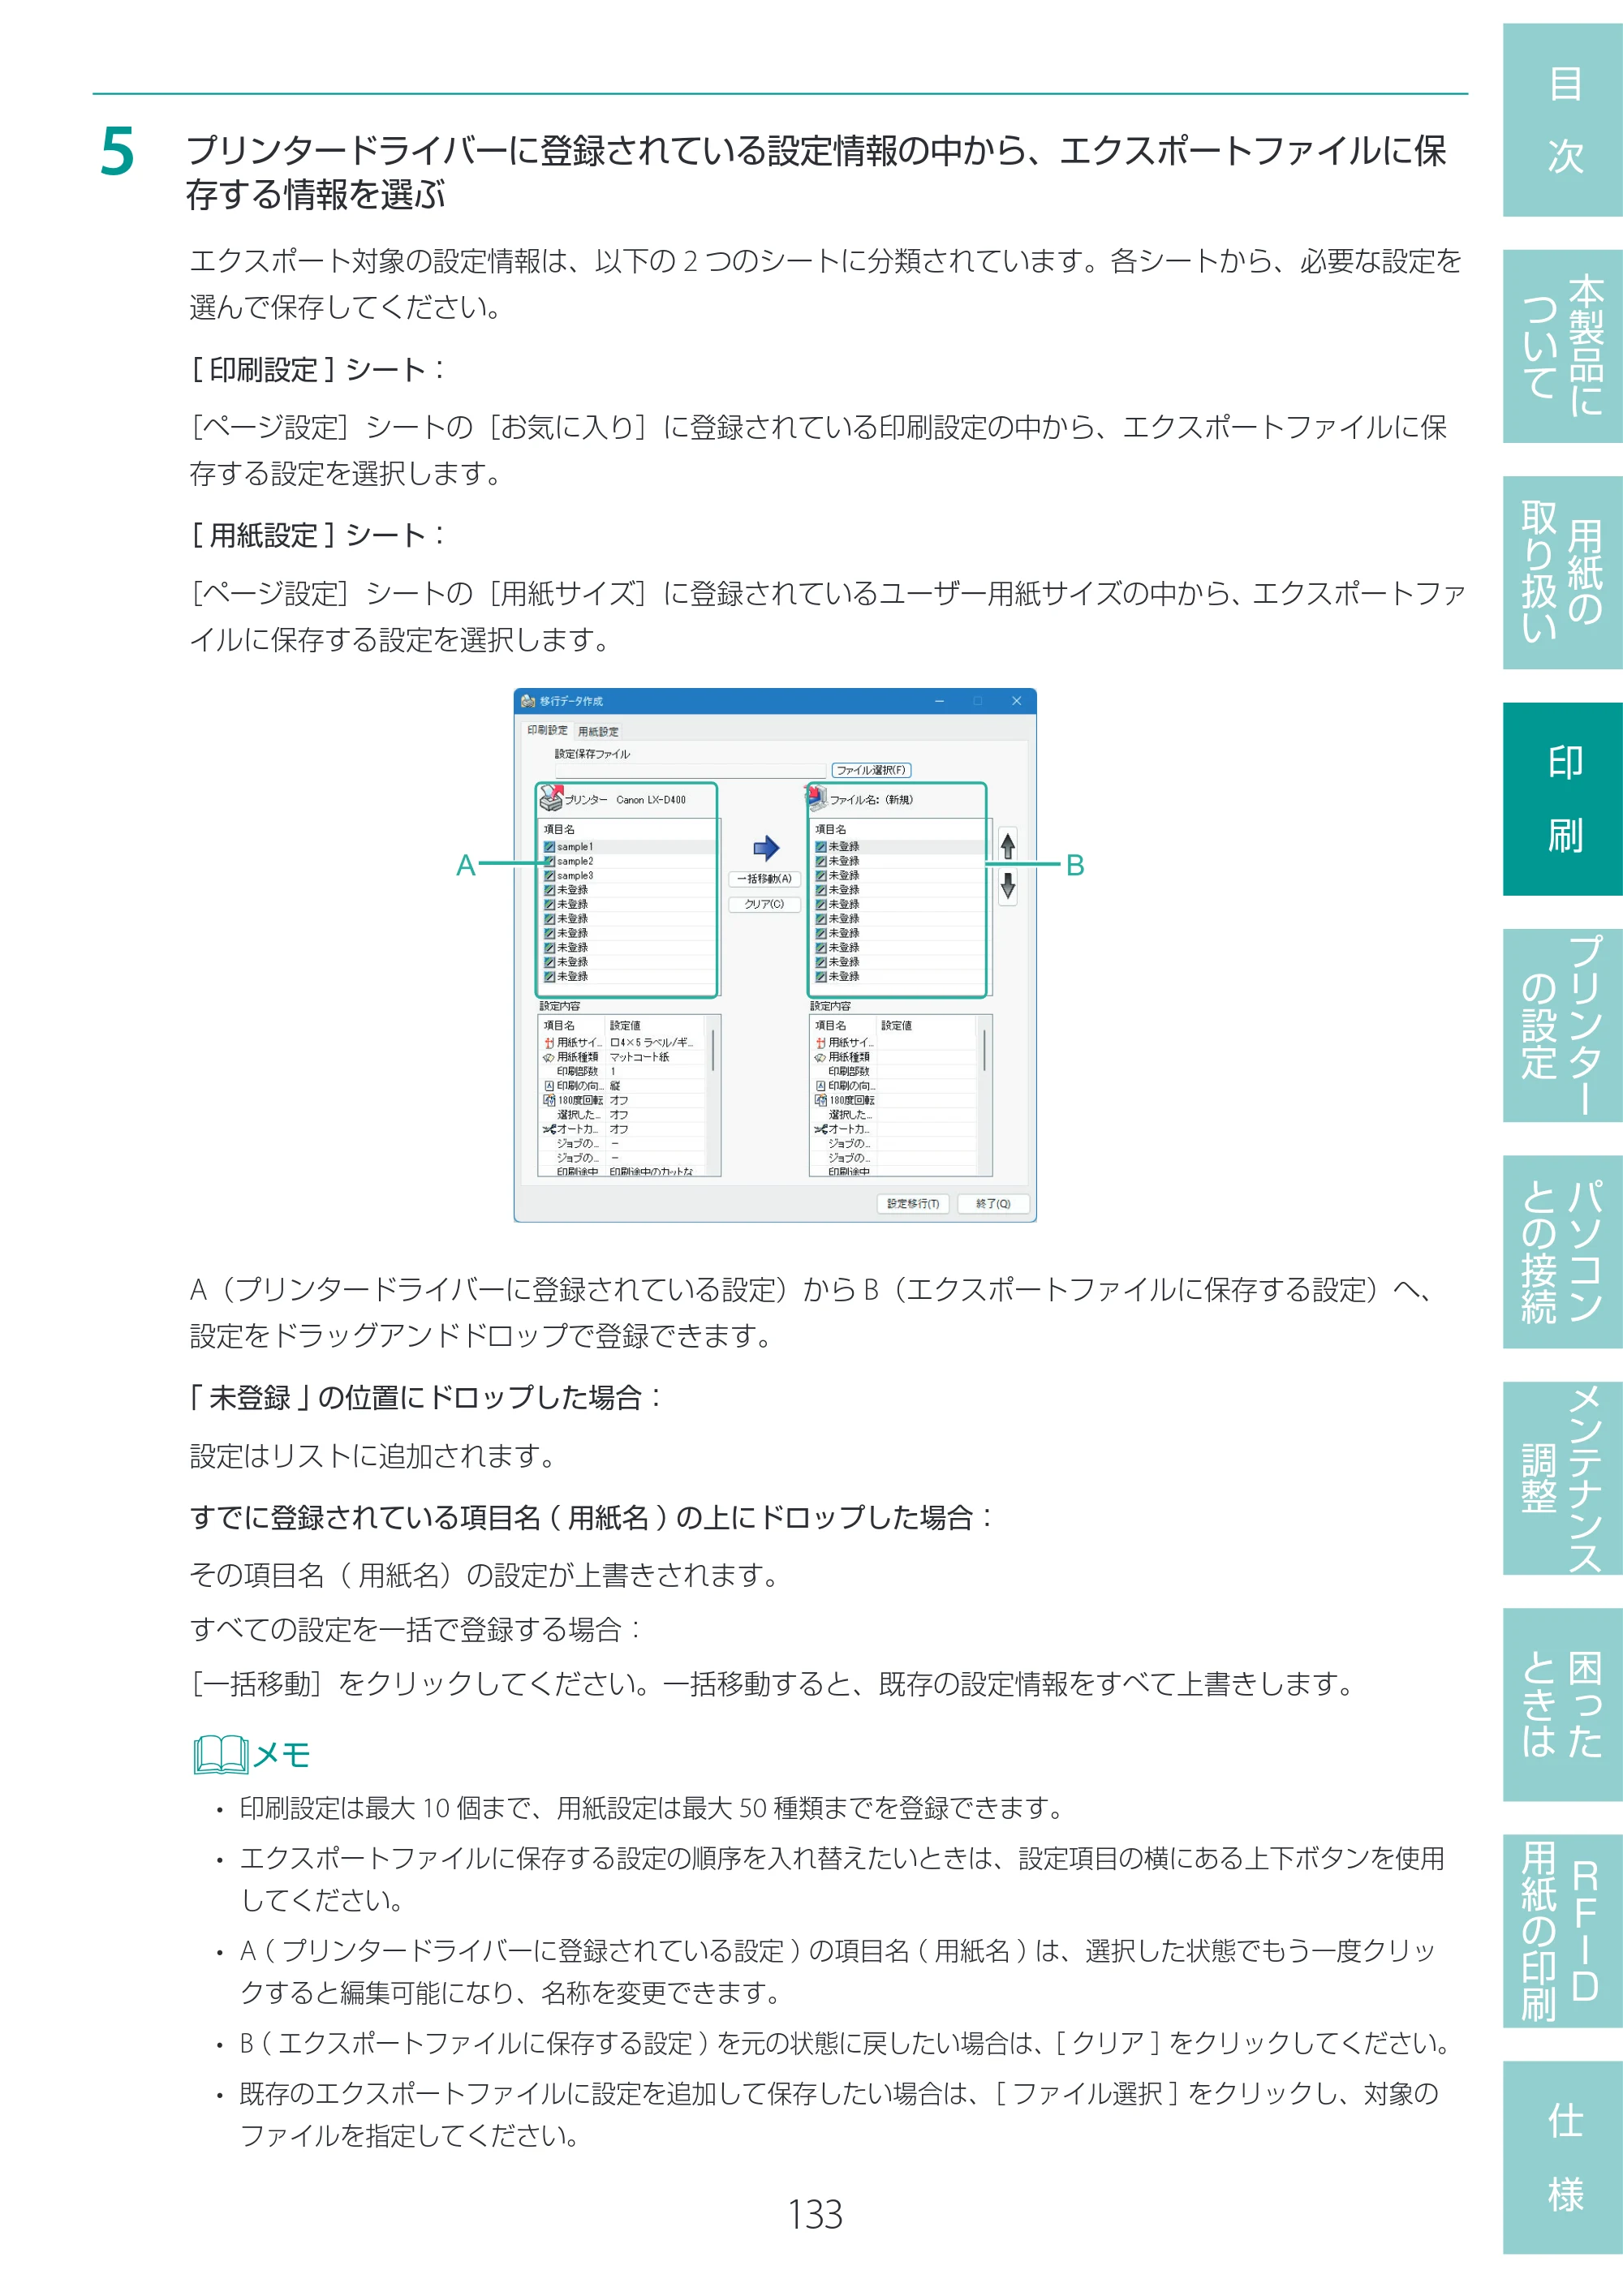Click the blue right arrow move icon
The height and width of the screenshot is (2296, 1623).
pyautogui.click(x=766, y=849)
